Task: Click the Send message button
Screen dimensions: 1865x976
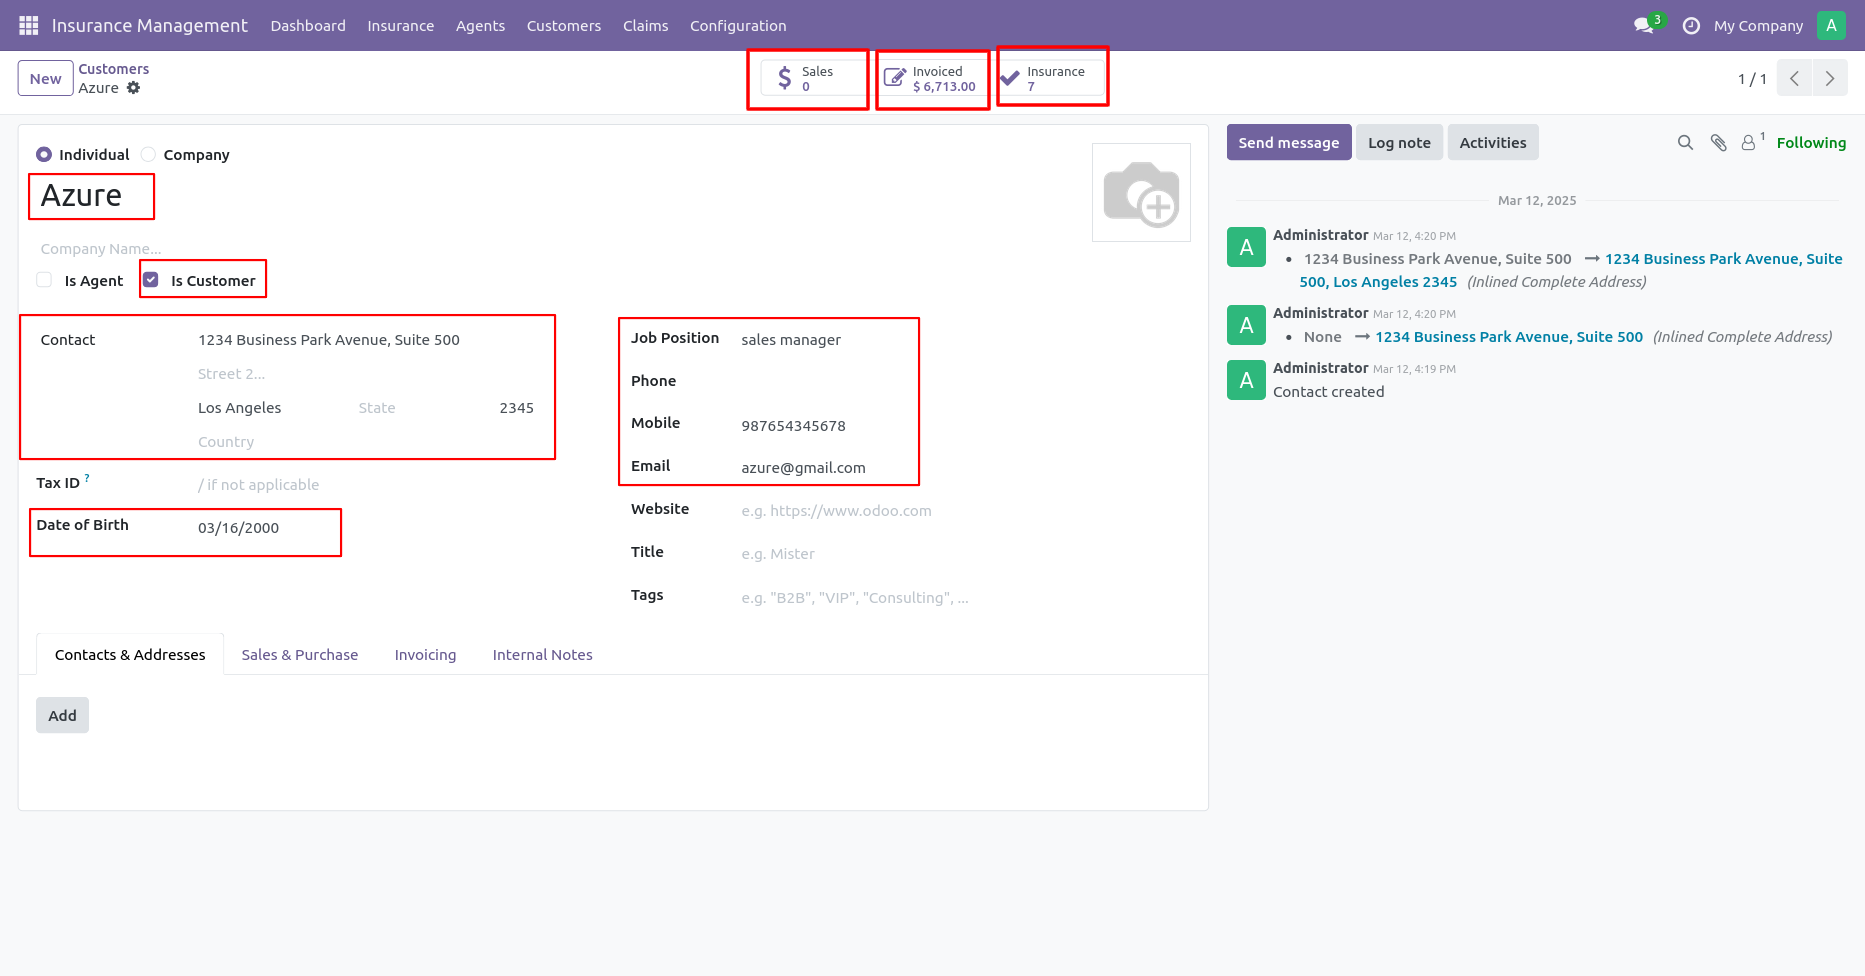Action: coord(1289,143)
